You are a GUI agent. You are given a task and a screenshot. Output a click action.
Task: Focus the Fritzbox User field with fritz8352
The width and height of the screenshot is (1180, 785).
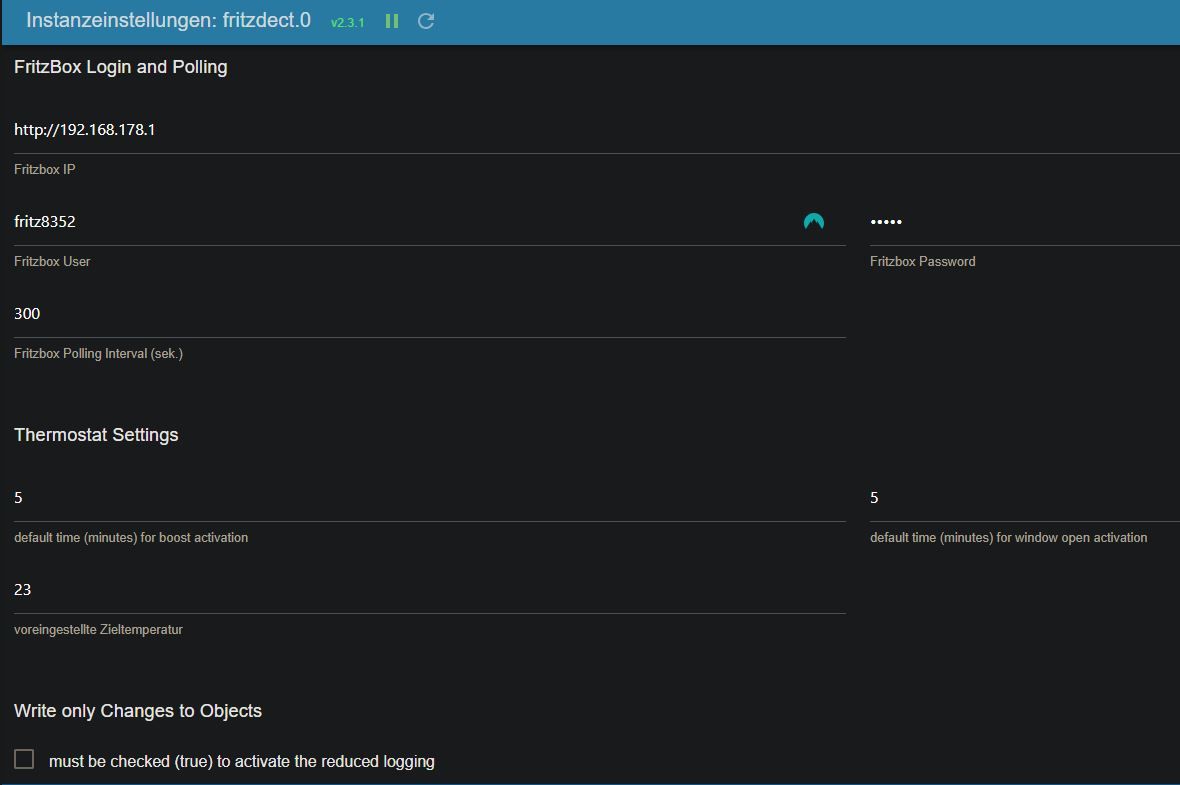pyautogui.click(x=430, y=221)
